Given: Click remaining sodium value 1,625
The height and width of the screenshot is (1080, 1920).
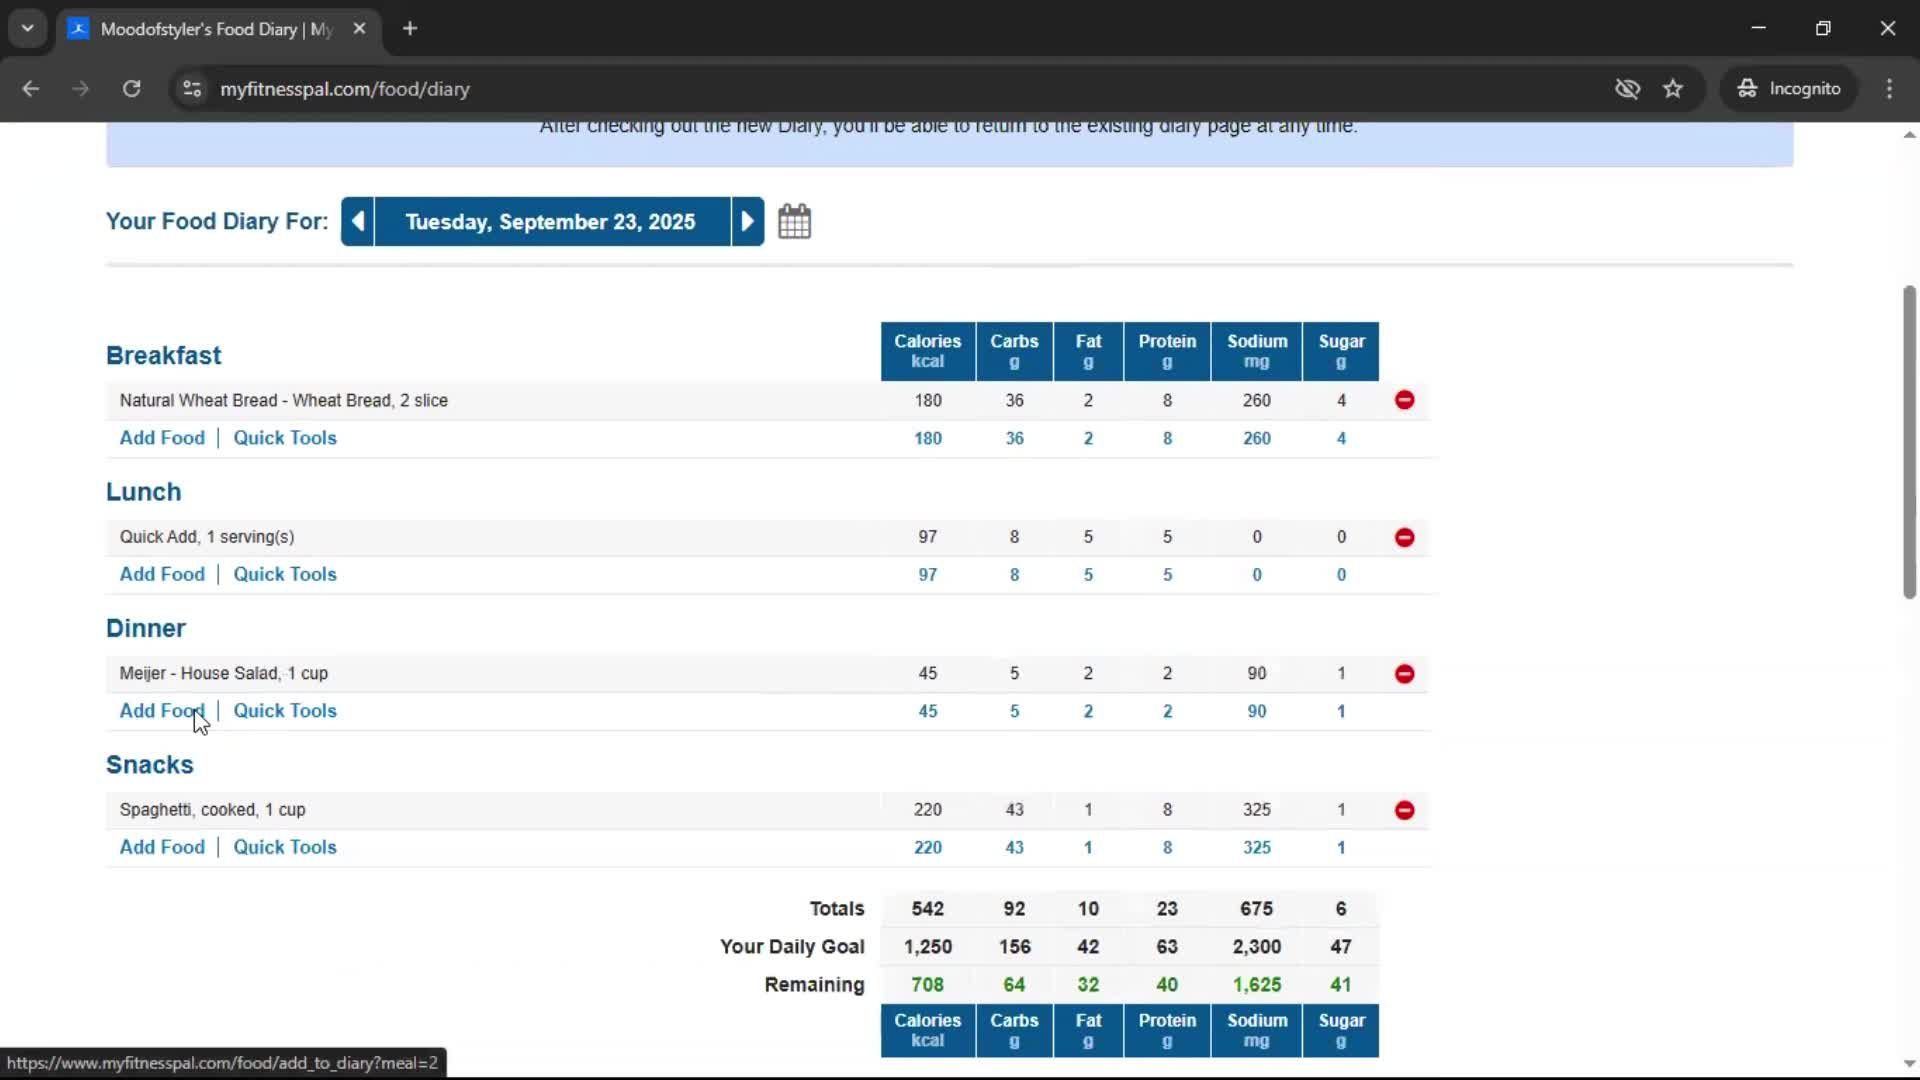Looking at the screenshot, I should click(1257, 985).
